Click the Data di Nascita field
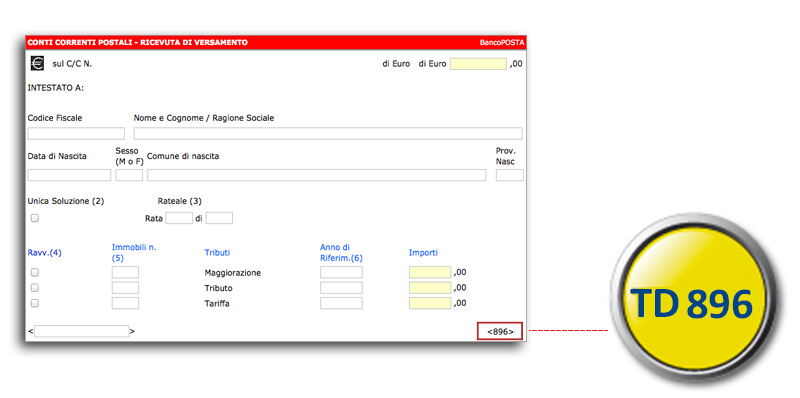This screenshot has width=800, height=398. (x=69, y=175)
